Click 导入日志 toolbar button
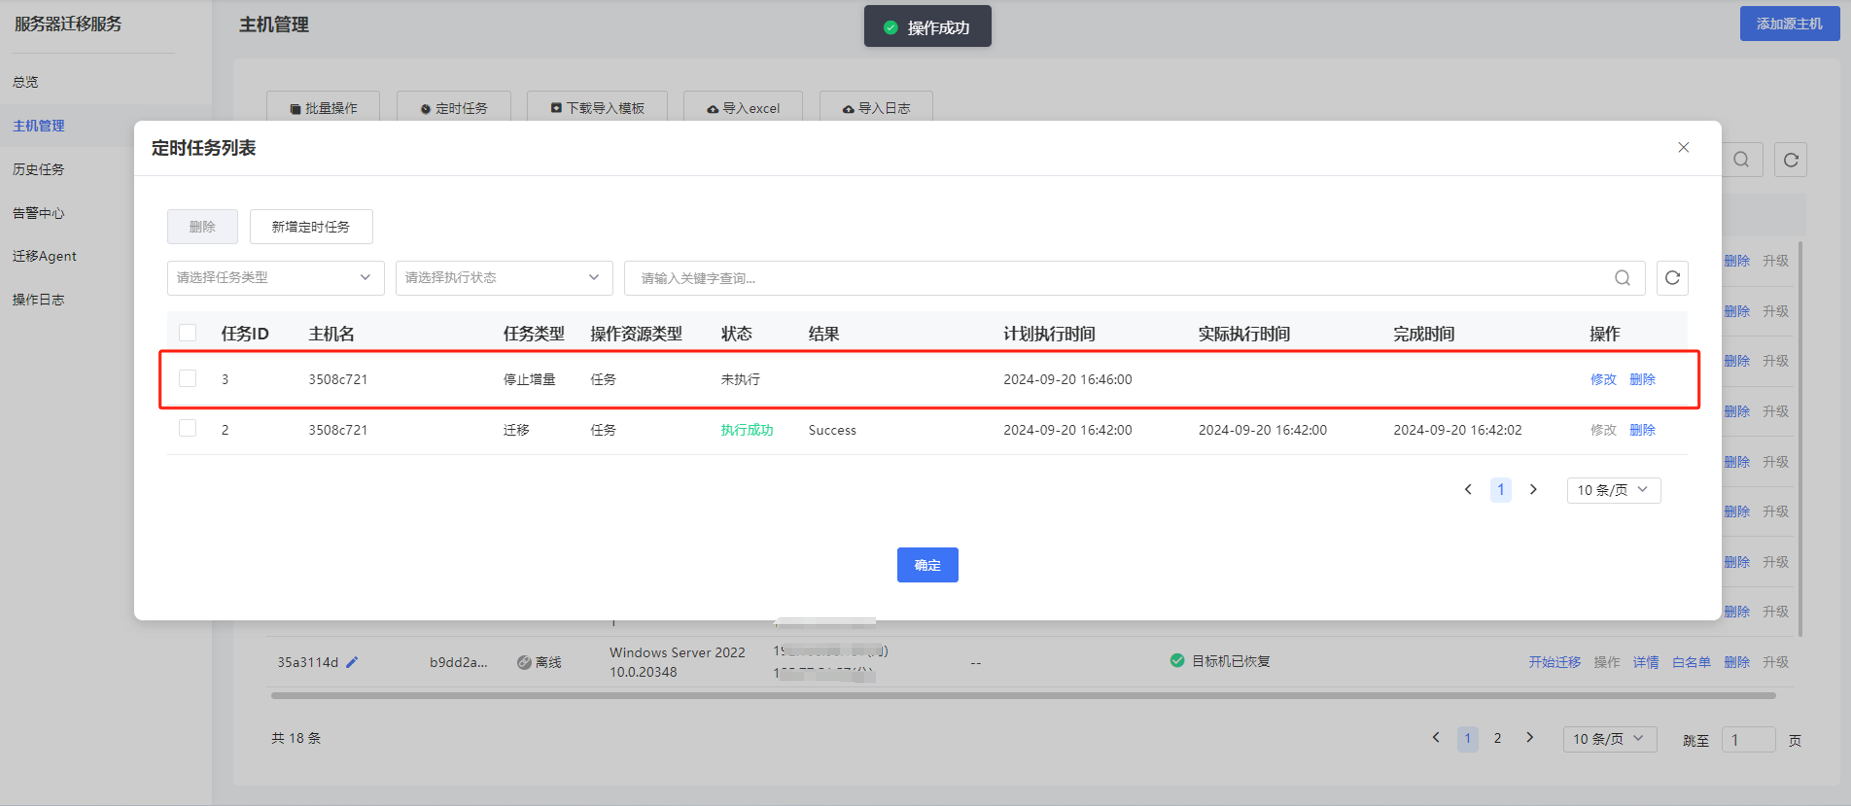Viewport: 1851px width, 806px height. click(876, 107)
